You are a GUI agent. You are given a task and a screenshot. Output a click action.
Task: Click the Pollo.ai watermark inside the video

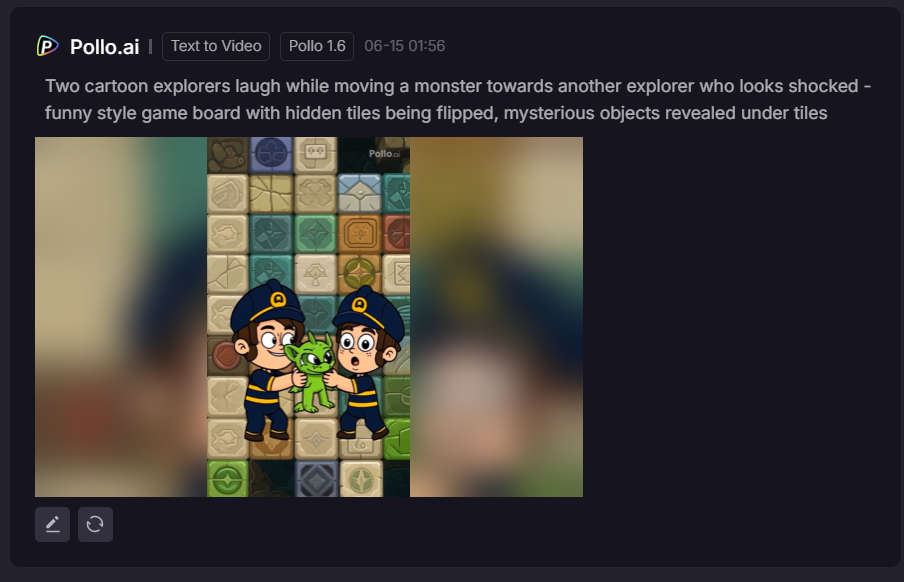384,153
